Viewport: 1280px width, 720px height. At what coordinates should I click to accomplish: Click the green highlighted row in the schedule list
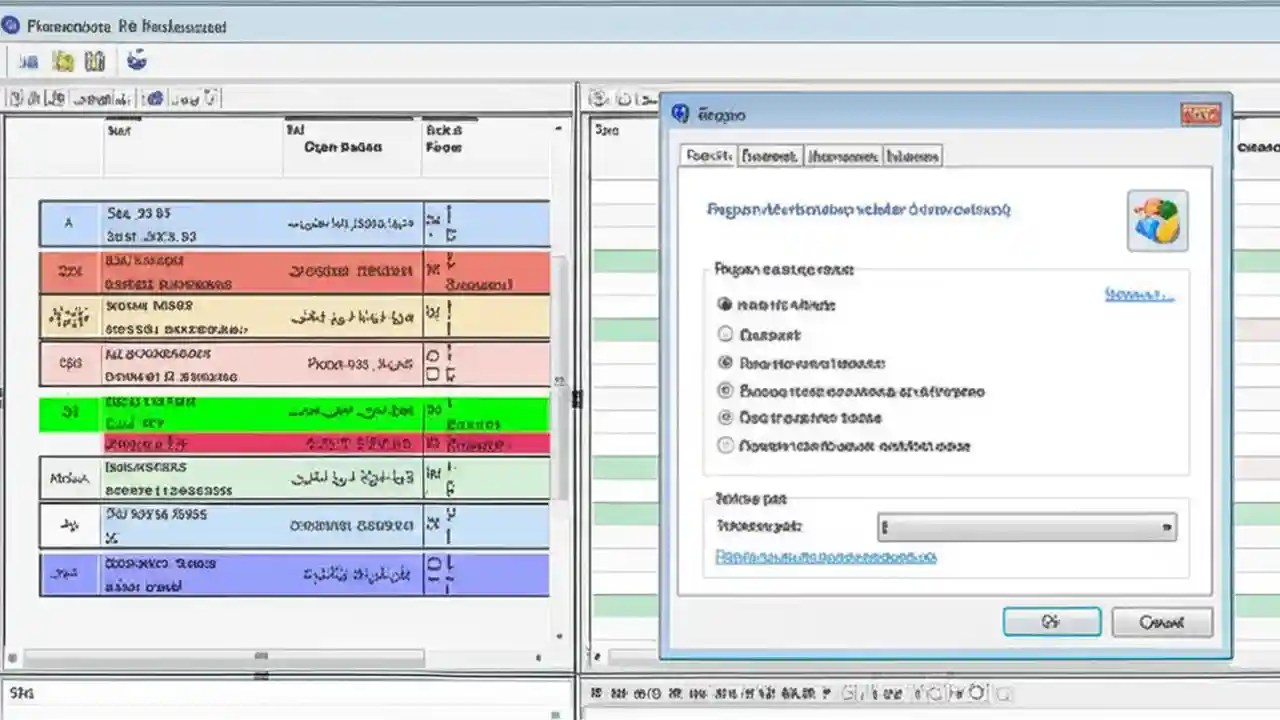pyautogui.click(x=290, y=414)
